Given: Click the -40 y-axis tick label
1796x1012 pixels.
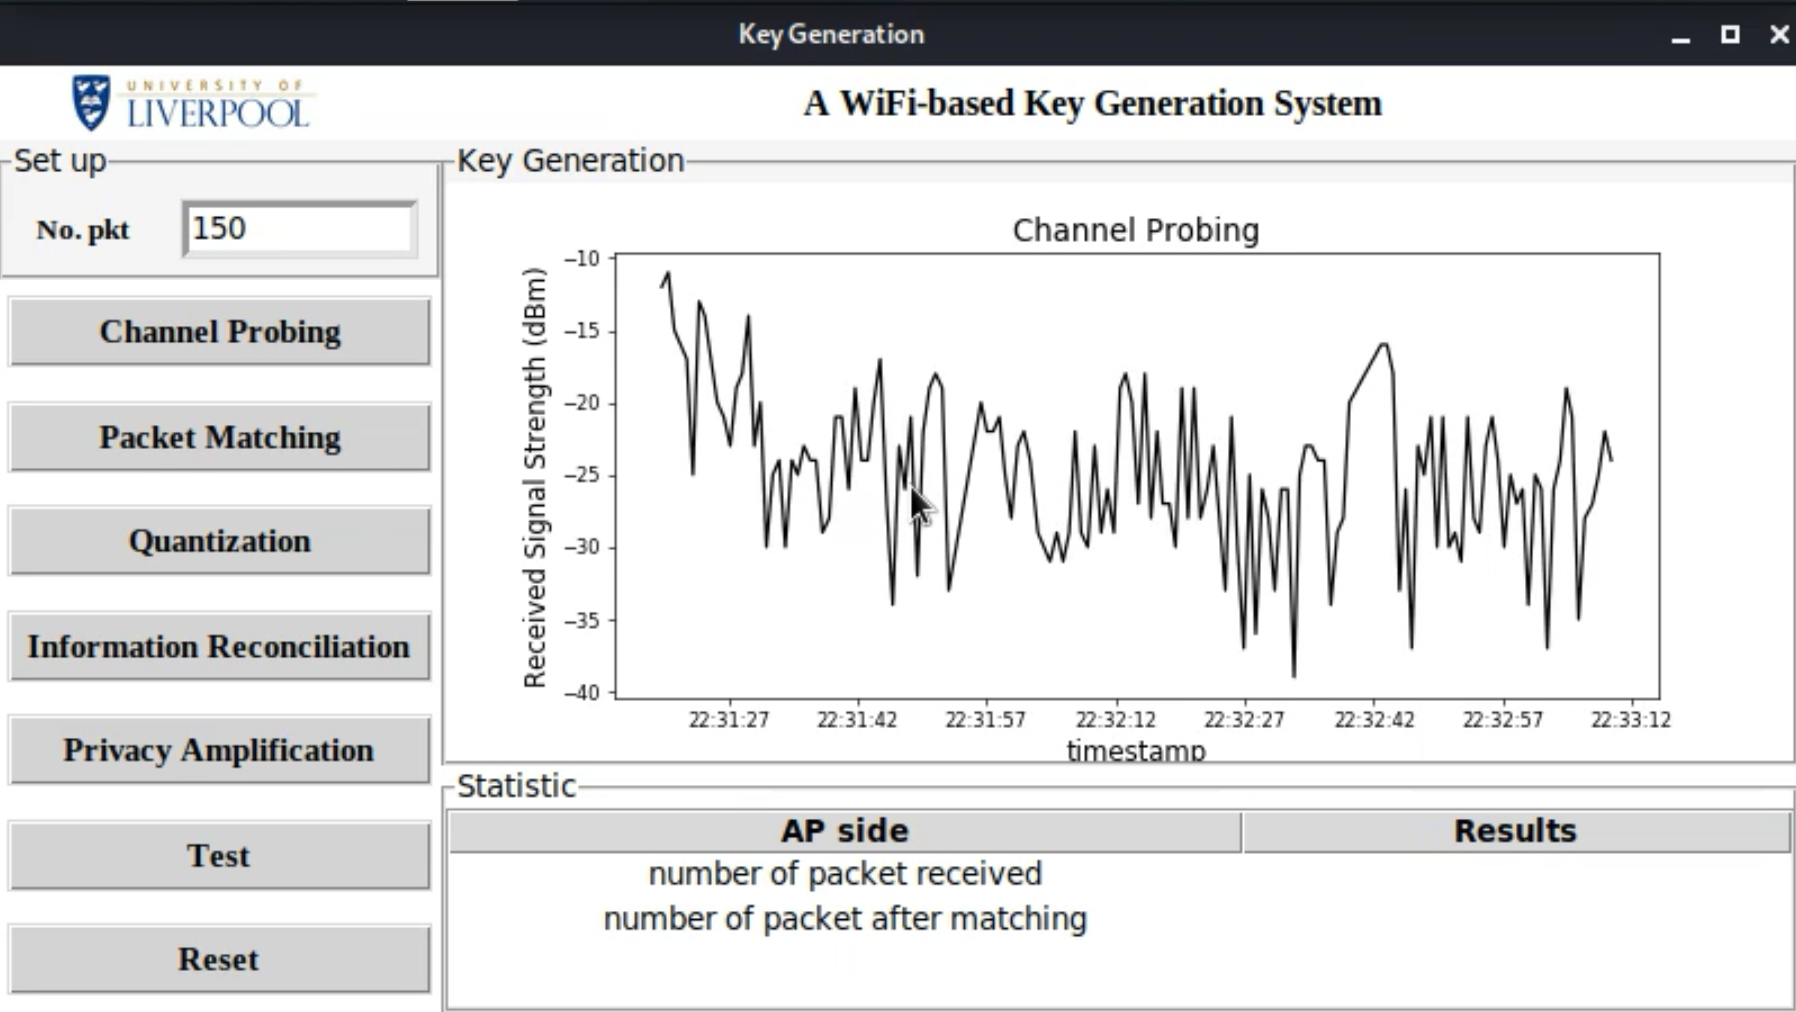Looking at the screenshot, I should 582,692.
